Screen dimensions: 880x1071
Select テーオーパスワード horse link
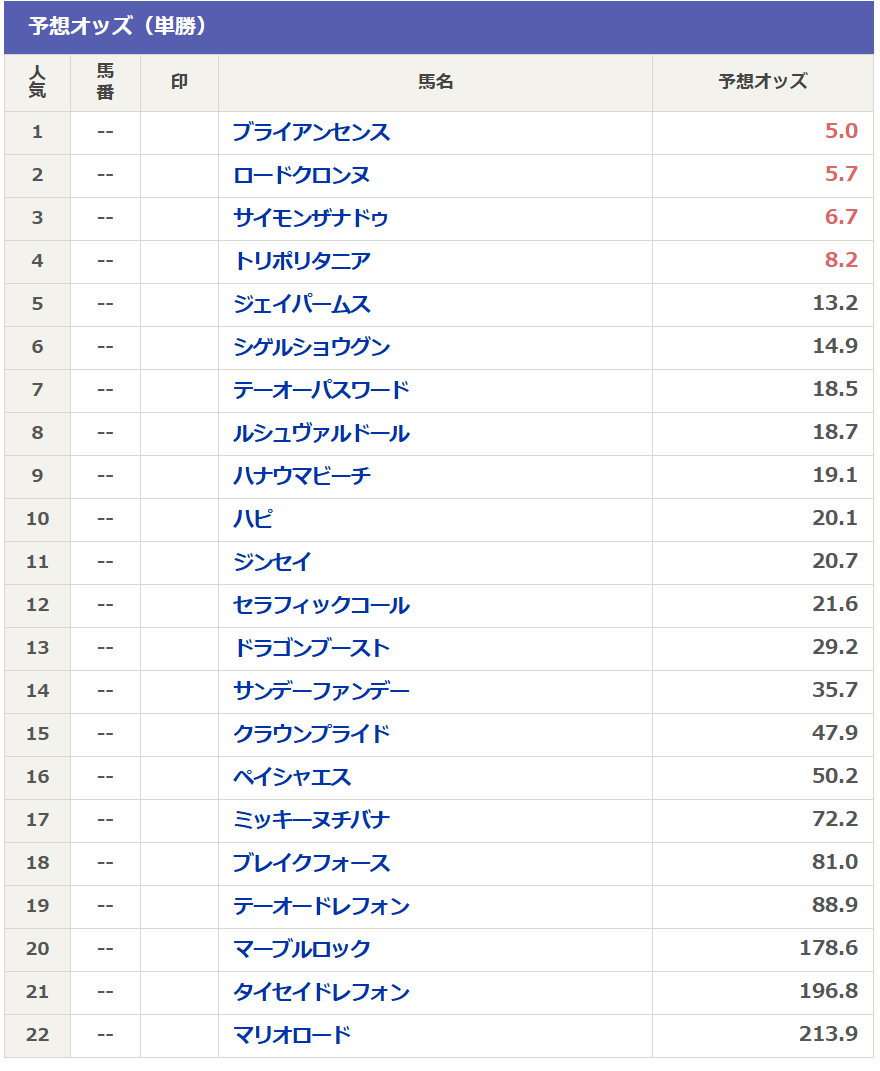click(321, 390)
